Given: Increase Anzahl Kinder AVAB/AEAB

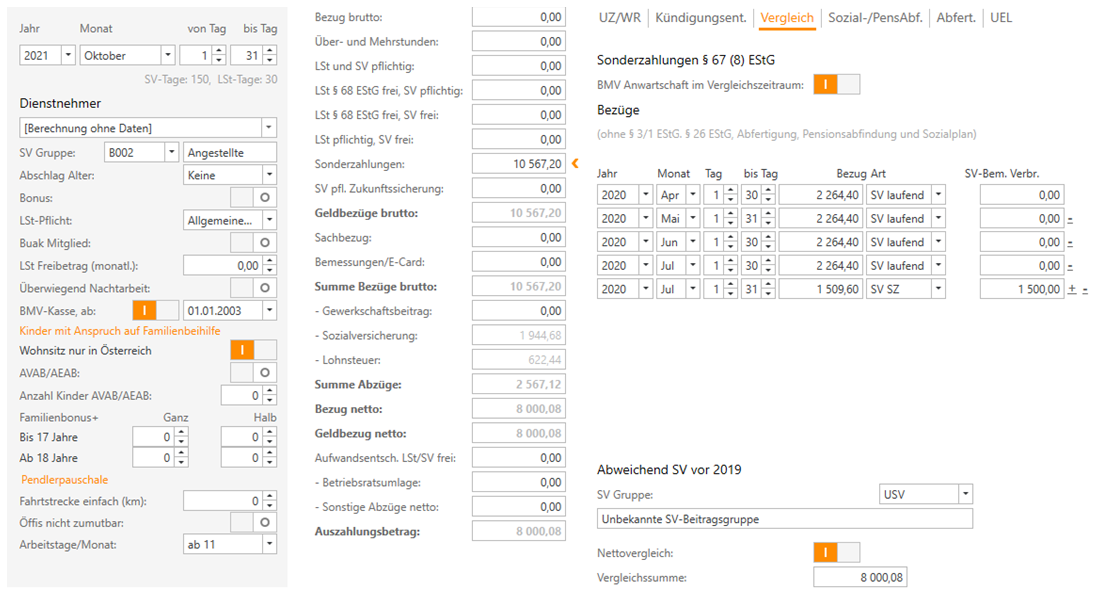Looking at the screenshot, I should click(270, 391).
